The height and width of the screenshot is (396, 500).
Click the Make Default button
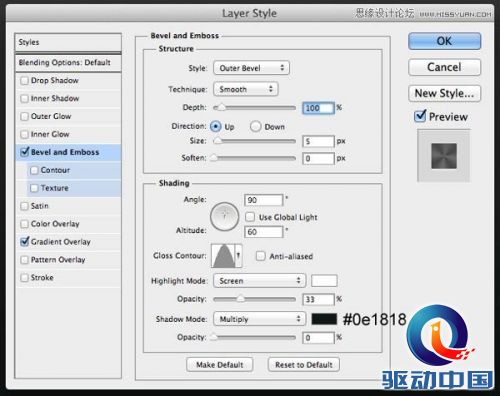[220, 365]
